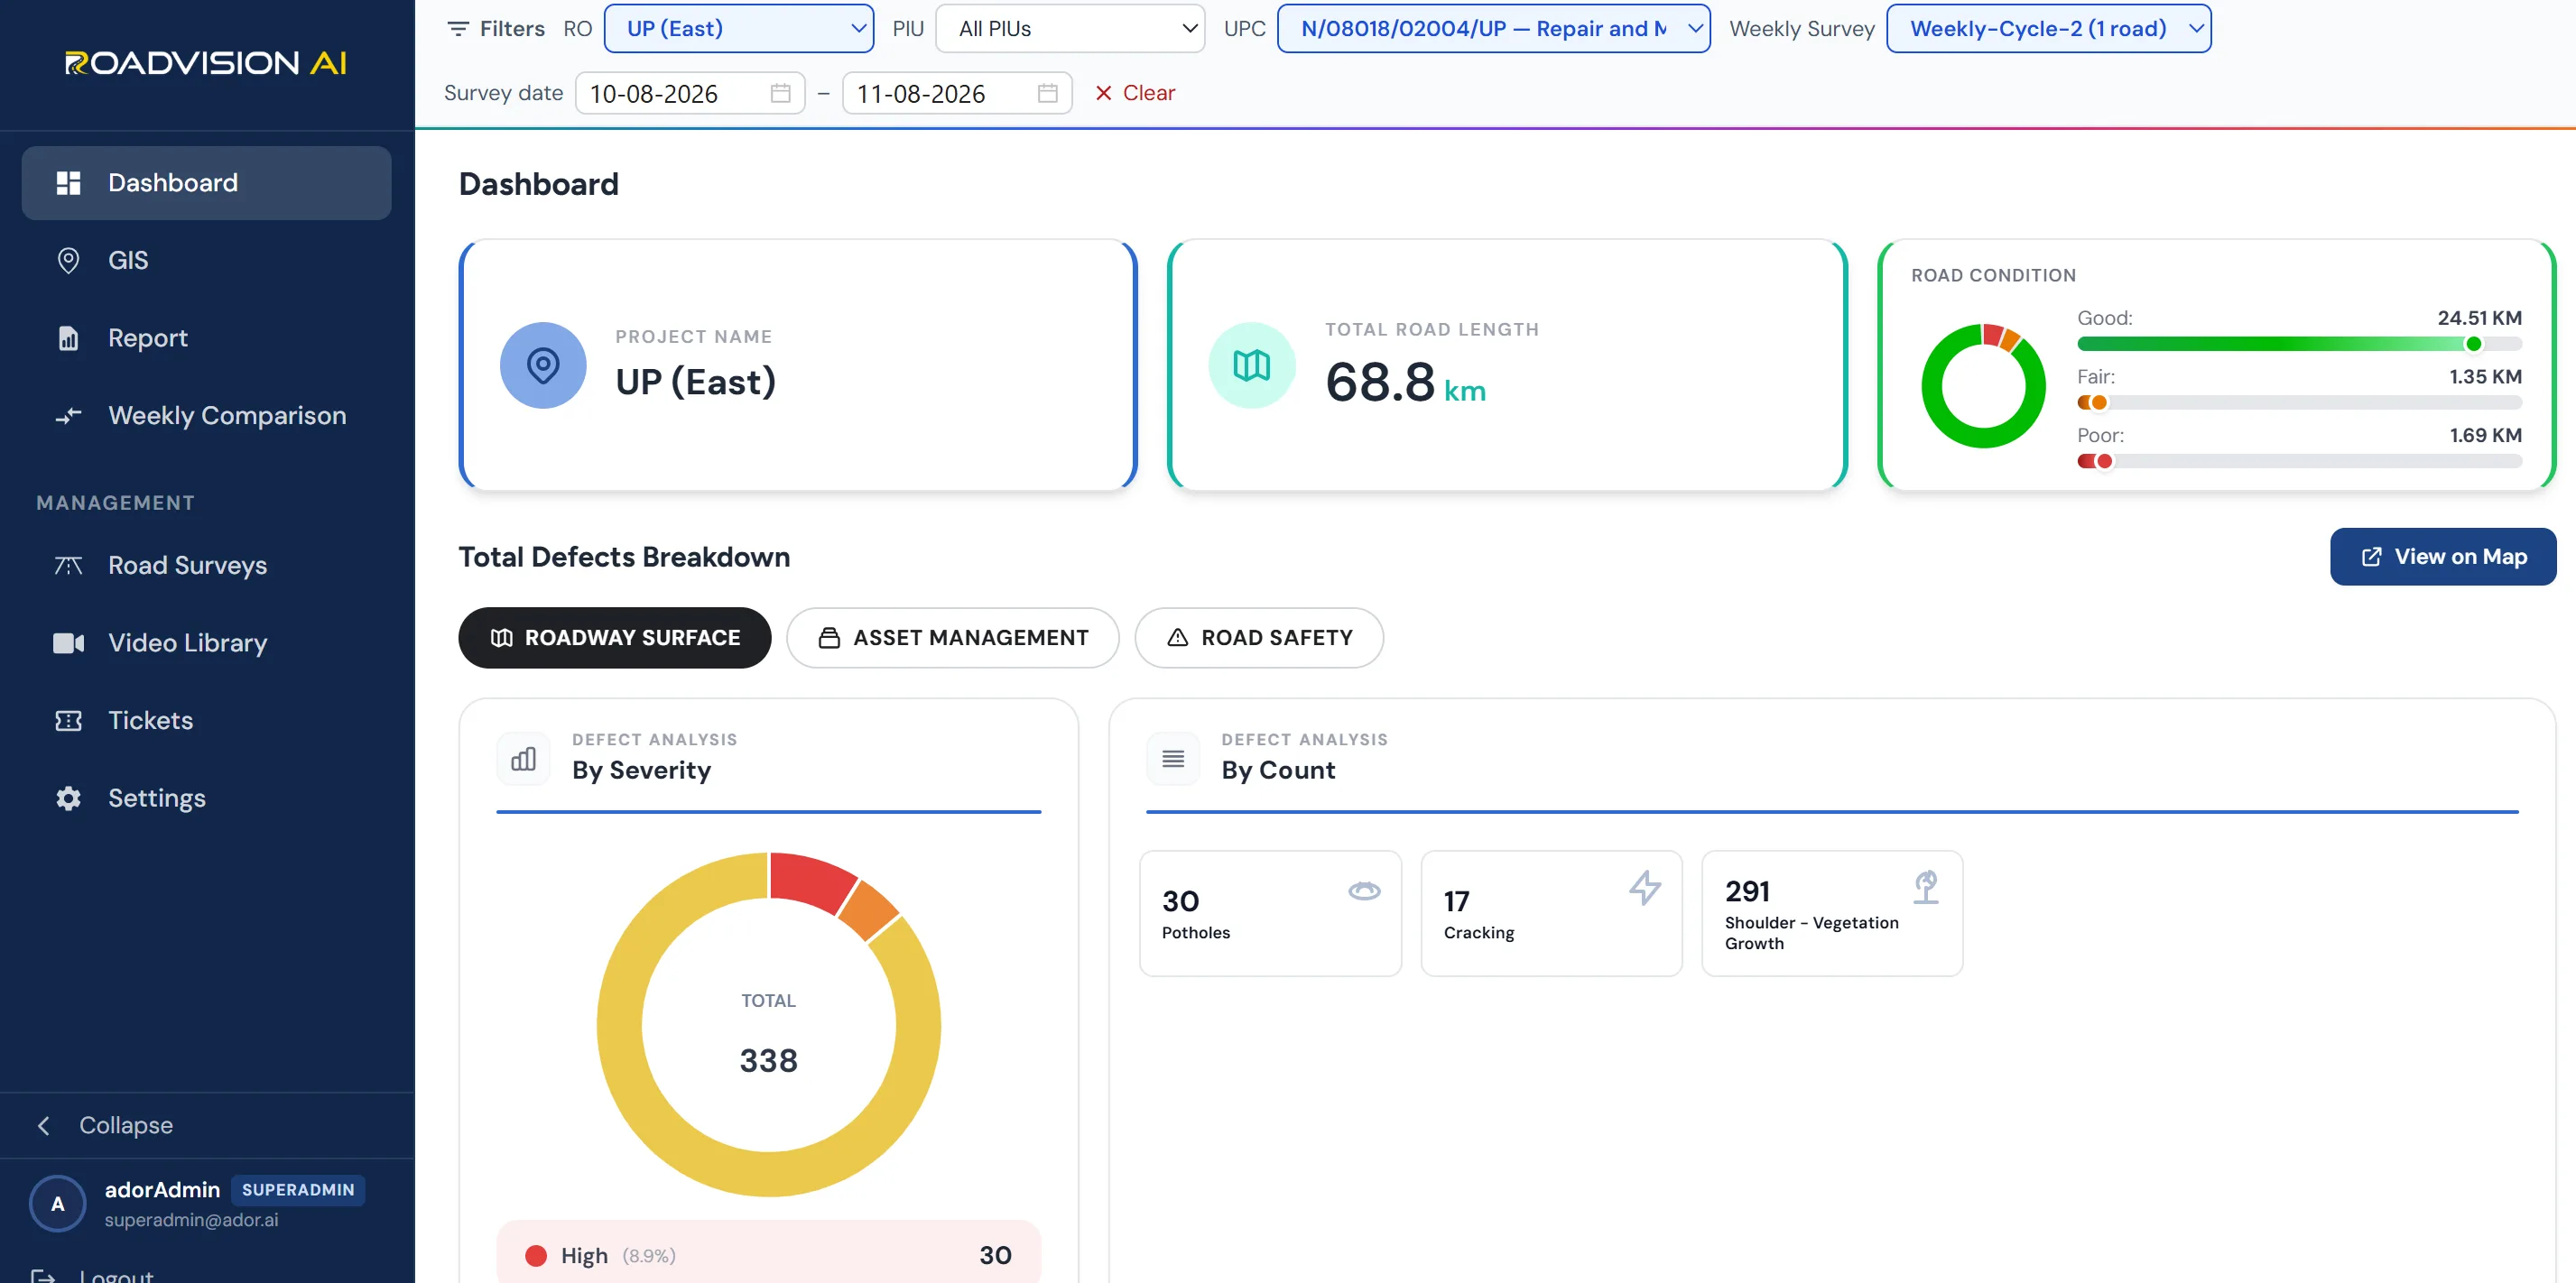Click the GIS location pin icon

pos(68,260)
